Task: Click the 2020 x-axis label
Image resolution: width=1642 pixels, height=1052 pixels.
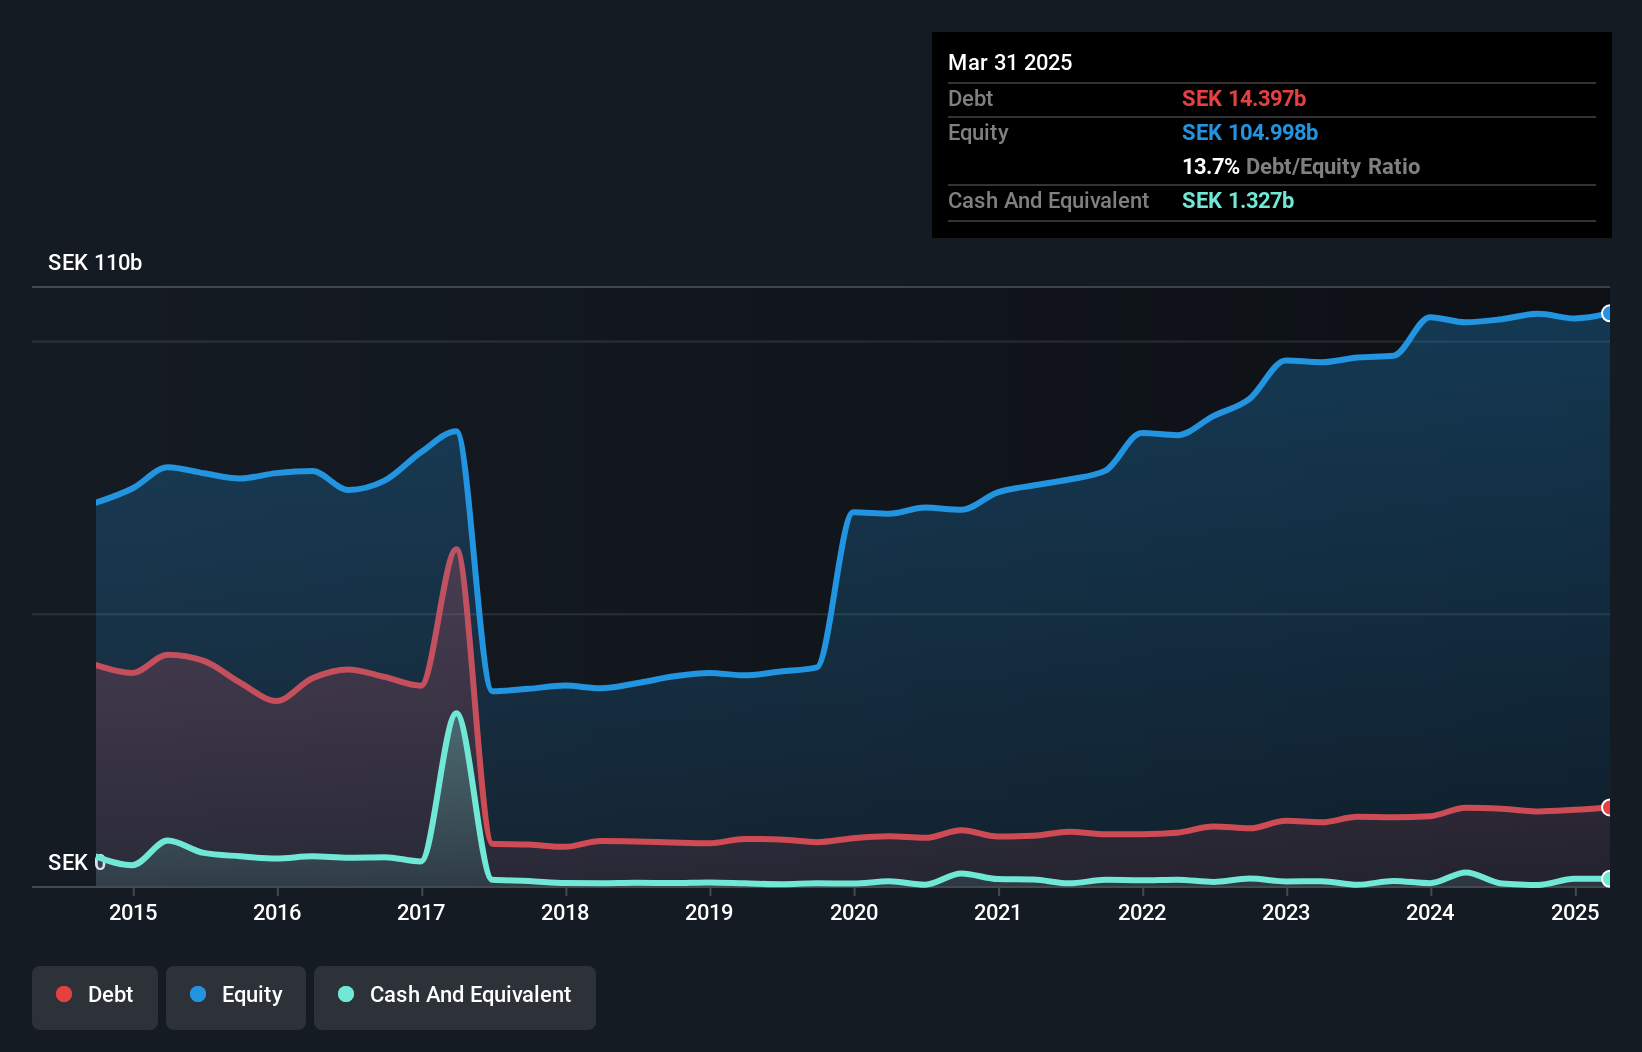Action: coord(854,912)
